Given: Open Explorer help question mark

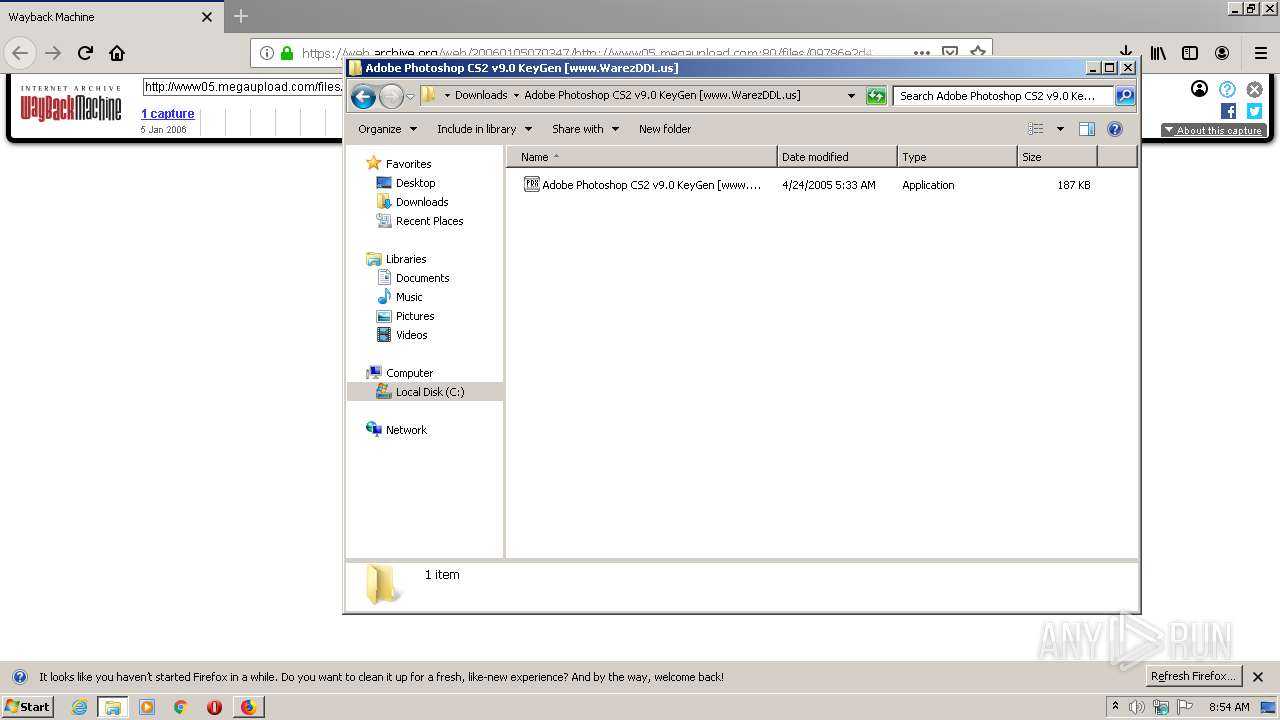Looking at the screenshot, I should pos(1115,129).
